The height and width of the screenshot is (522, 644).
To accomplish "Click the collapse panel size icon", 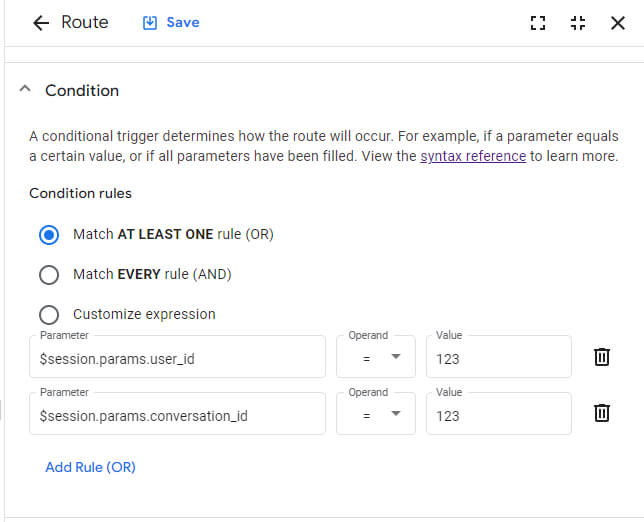I will pos(578,23).
